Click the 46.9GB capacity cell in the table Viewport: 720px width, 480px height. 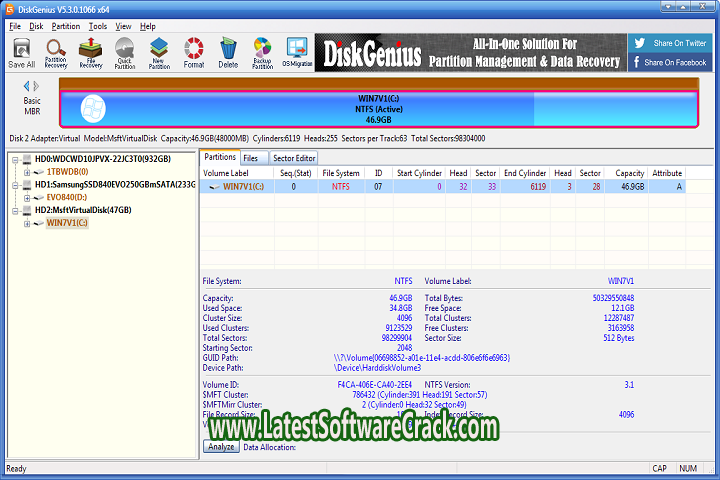(x=626, y=186)
